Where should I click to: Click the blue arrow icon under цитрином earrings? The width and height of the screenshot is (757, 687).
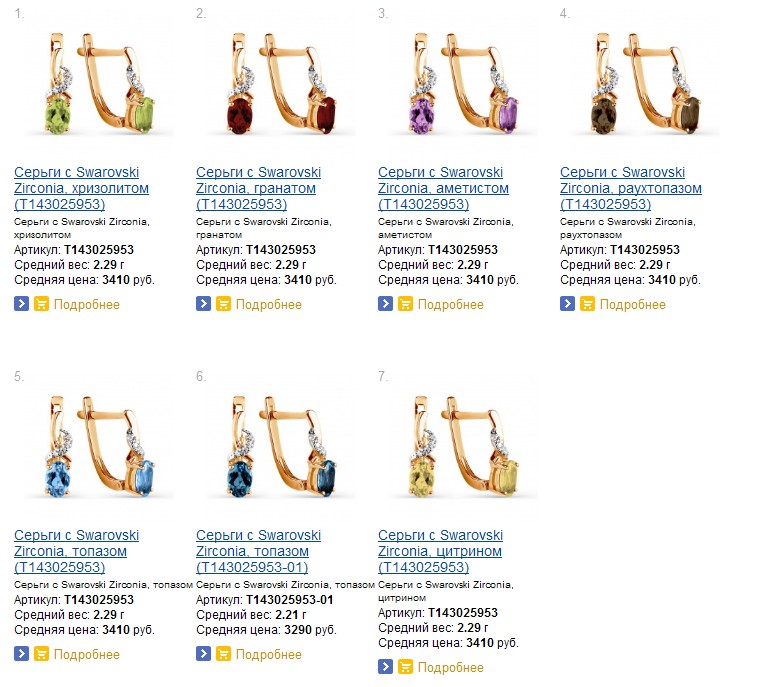pyautogui.click(x=386, y=667)
